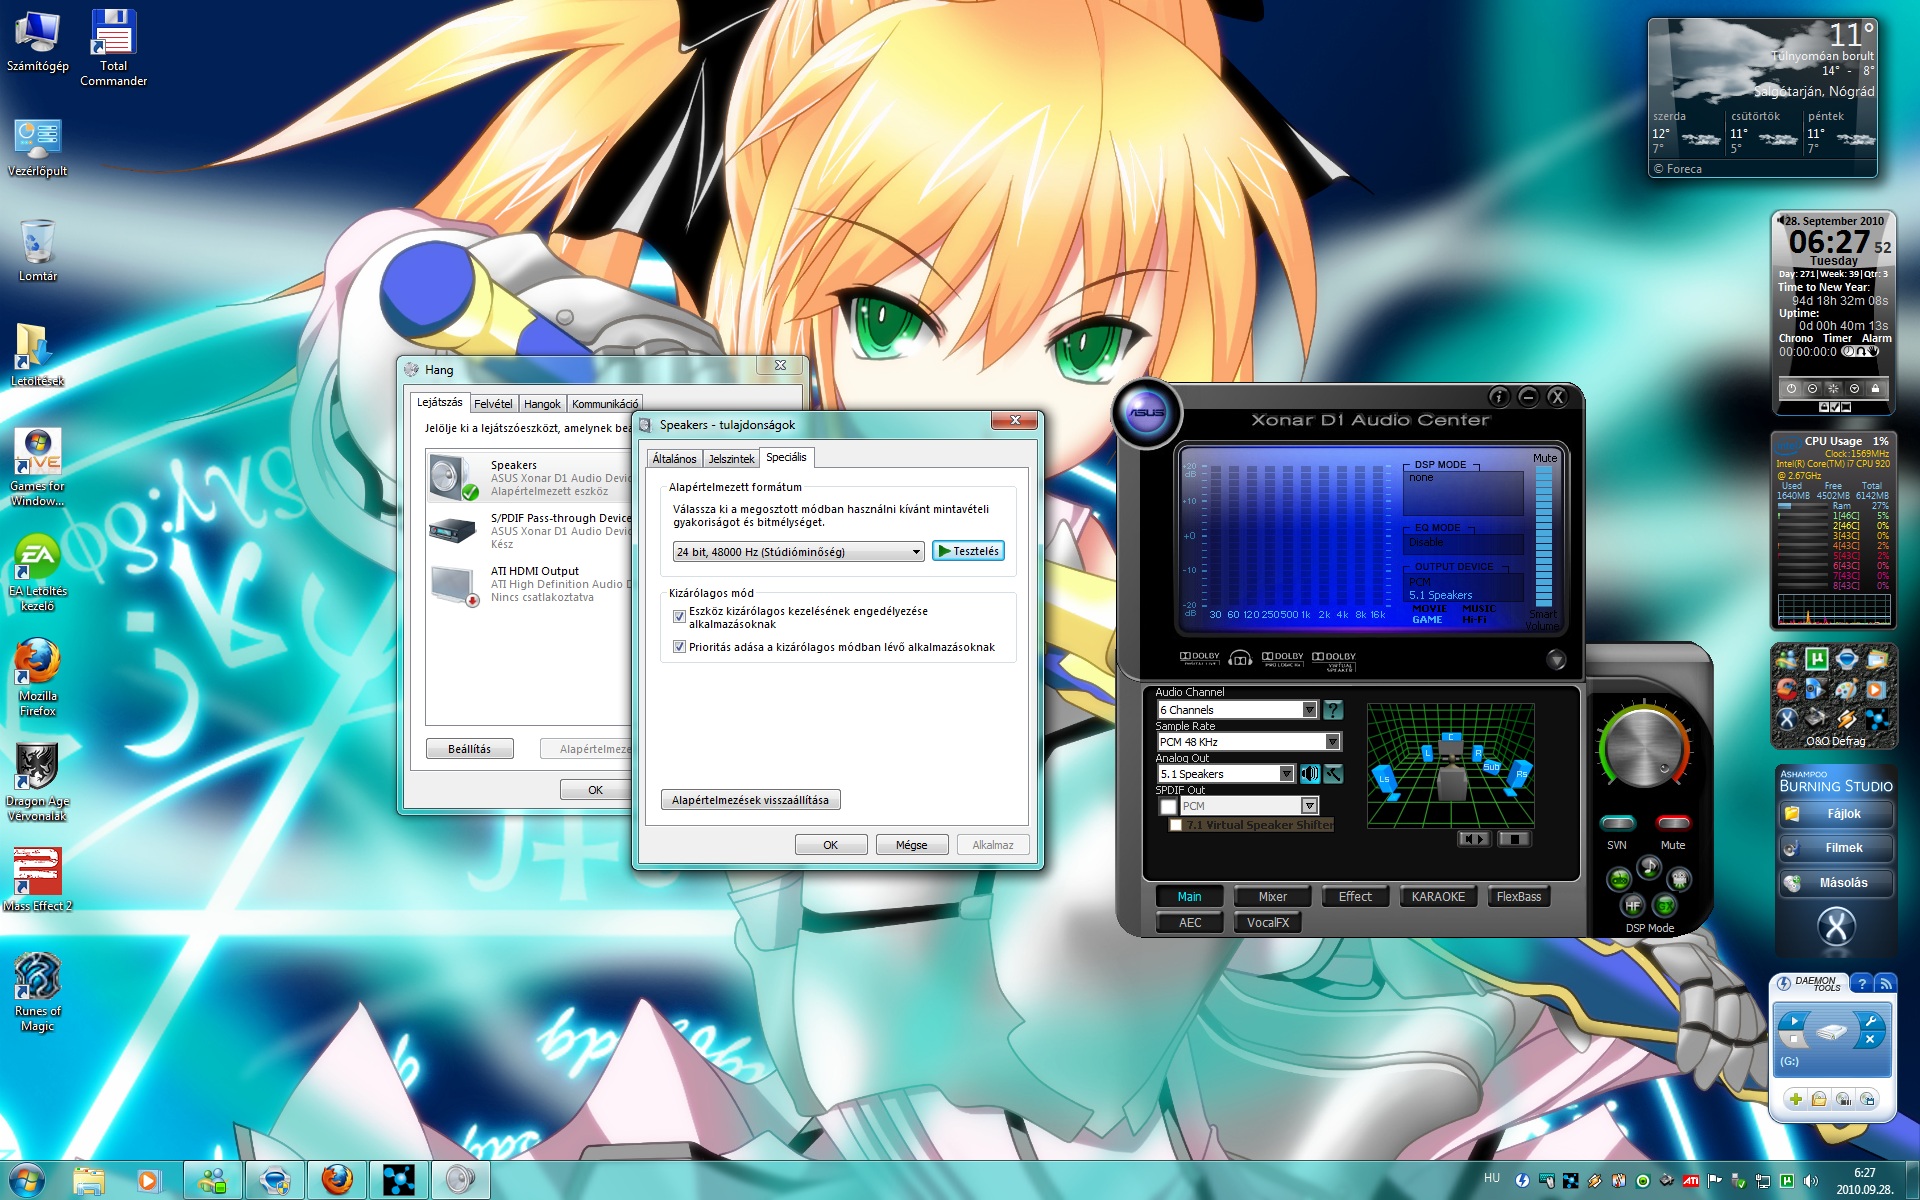The width and height of the screenshot is (1920, 1200).
Task: Click the Audio Channel help question mark
Action: tap(1333, 710)
